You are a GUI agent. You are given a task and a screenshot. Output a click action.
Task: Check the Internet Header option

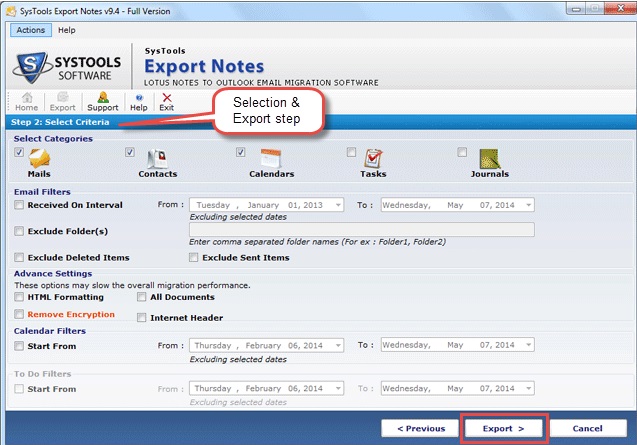pyautogui.click(x=141, y=318)
